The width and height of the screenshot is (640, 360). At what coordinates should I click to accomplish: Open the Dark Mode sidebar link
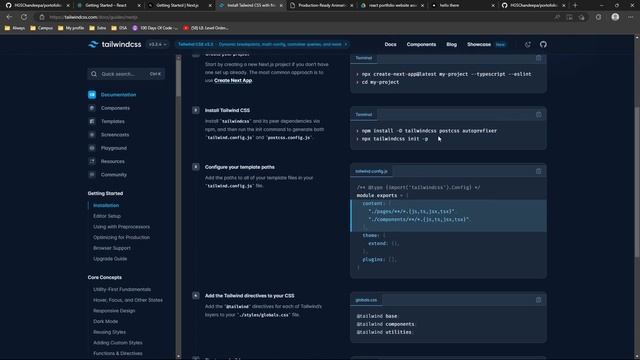coord(105,321)
